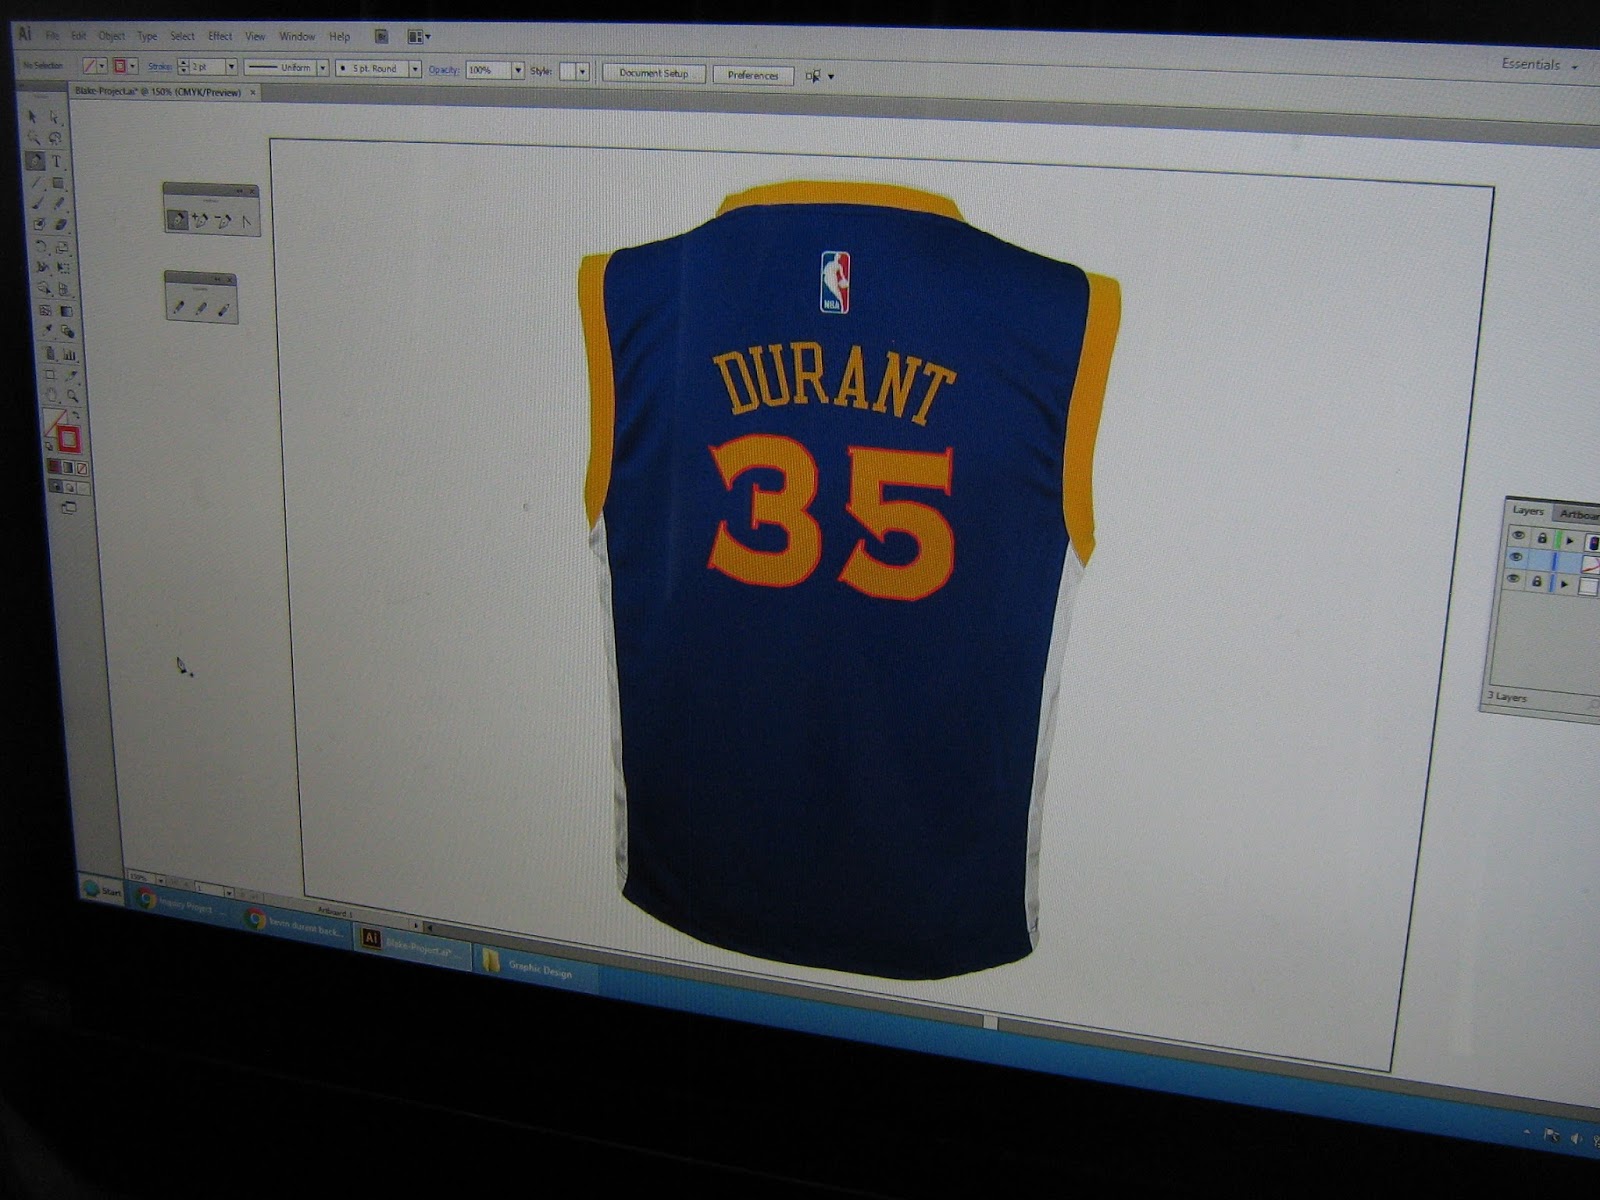The width and height of the screenshot is (1600, 1200).
Task: Select the Shape Builder tool
Action: click(x=44, y=288)
